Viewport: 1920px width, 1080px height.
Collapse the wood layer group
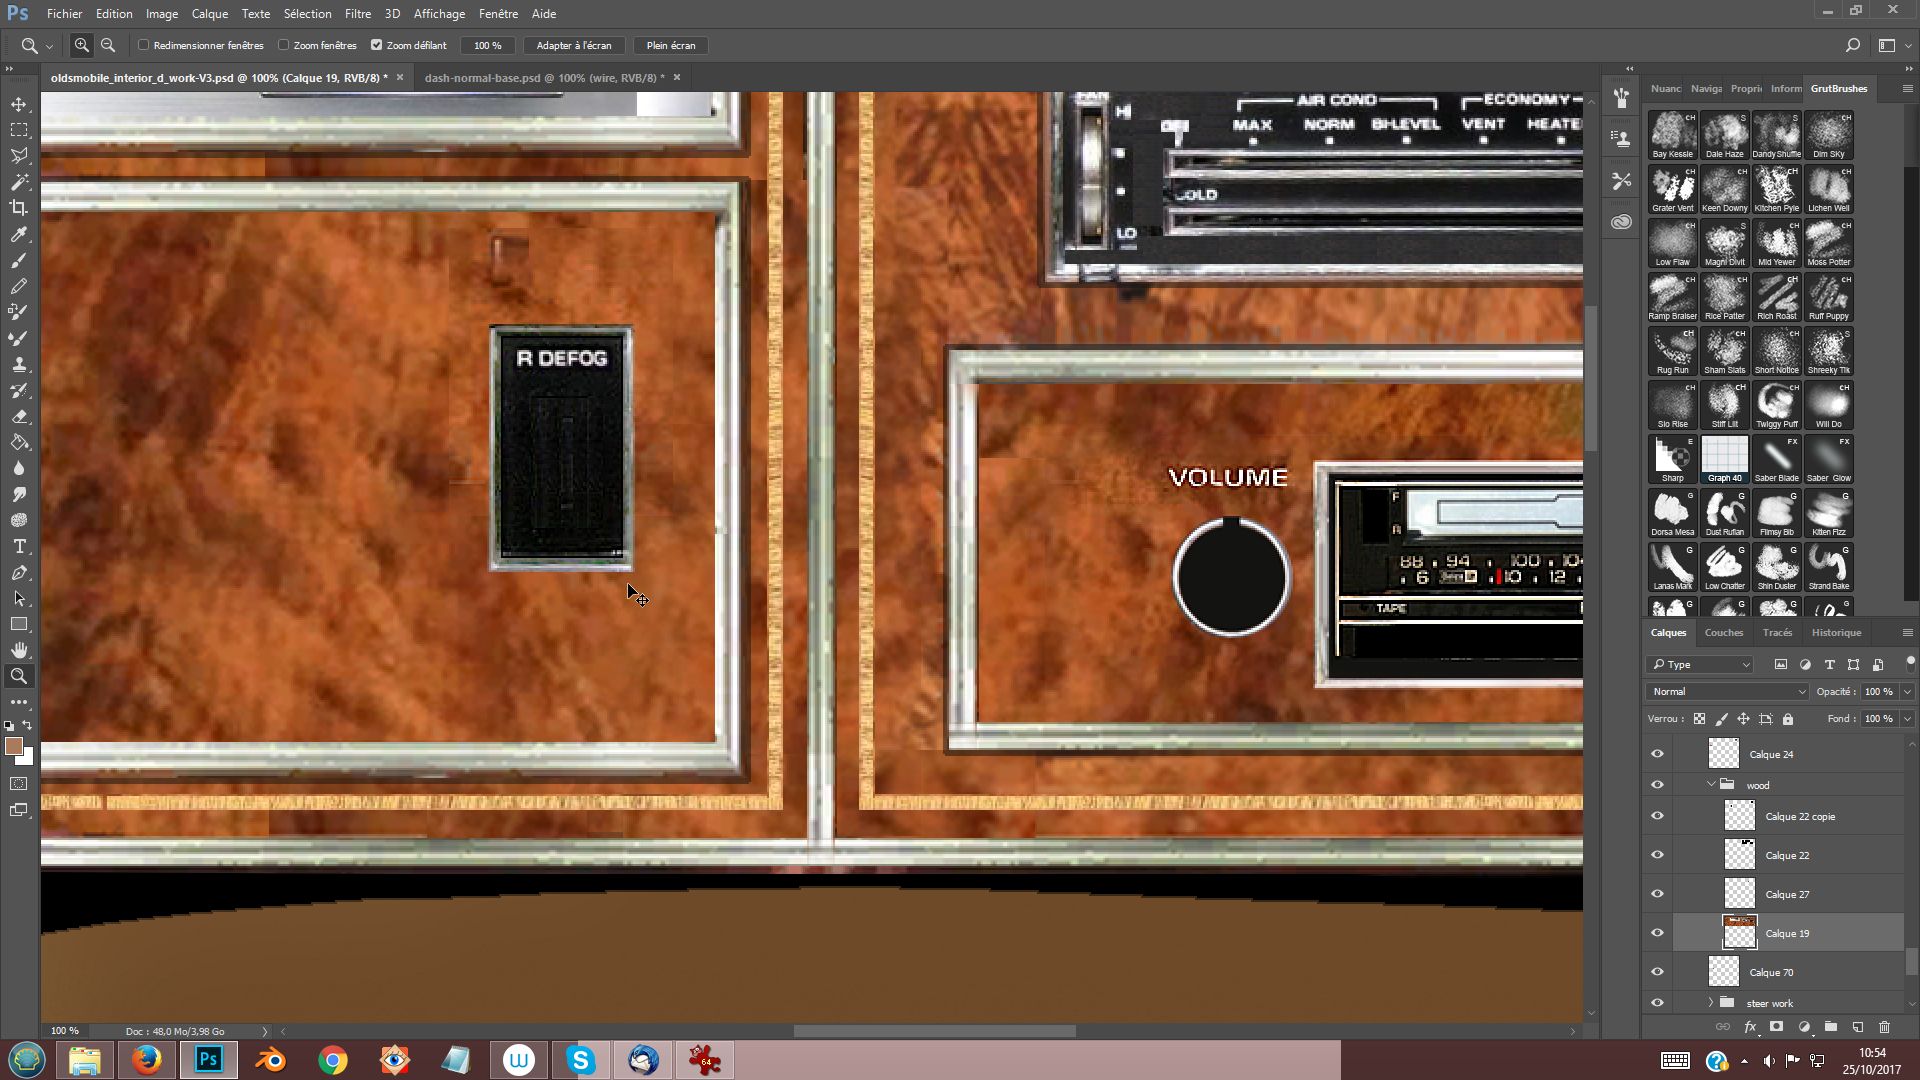(x=1711, y=785)
